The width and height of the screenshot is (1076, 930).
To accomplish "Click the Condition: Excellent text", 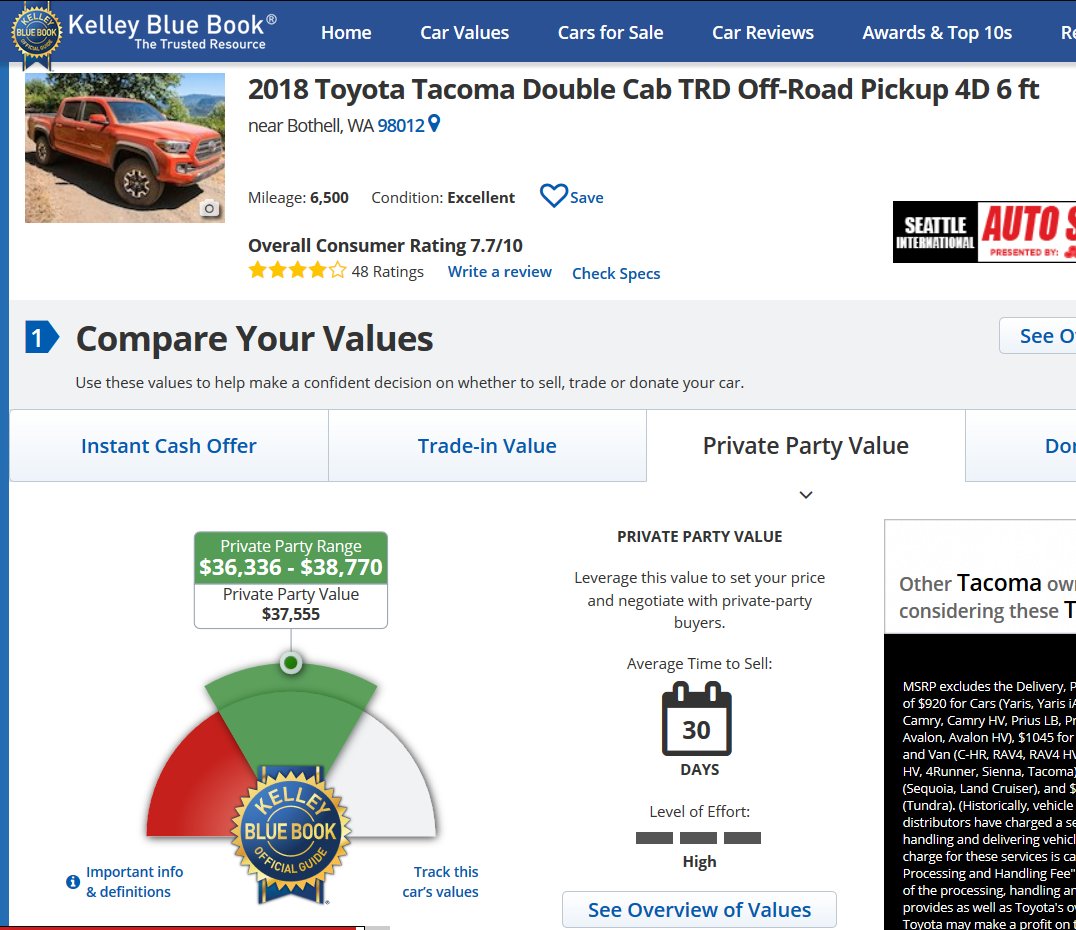I will coord(443,198).
